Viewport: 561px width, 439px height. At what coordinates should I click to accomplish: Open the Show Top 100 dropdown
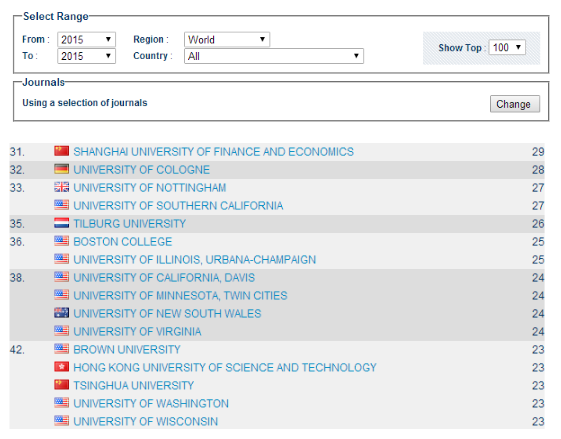coord(507,47)
